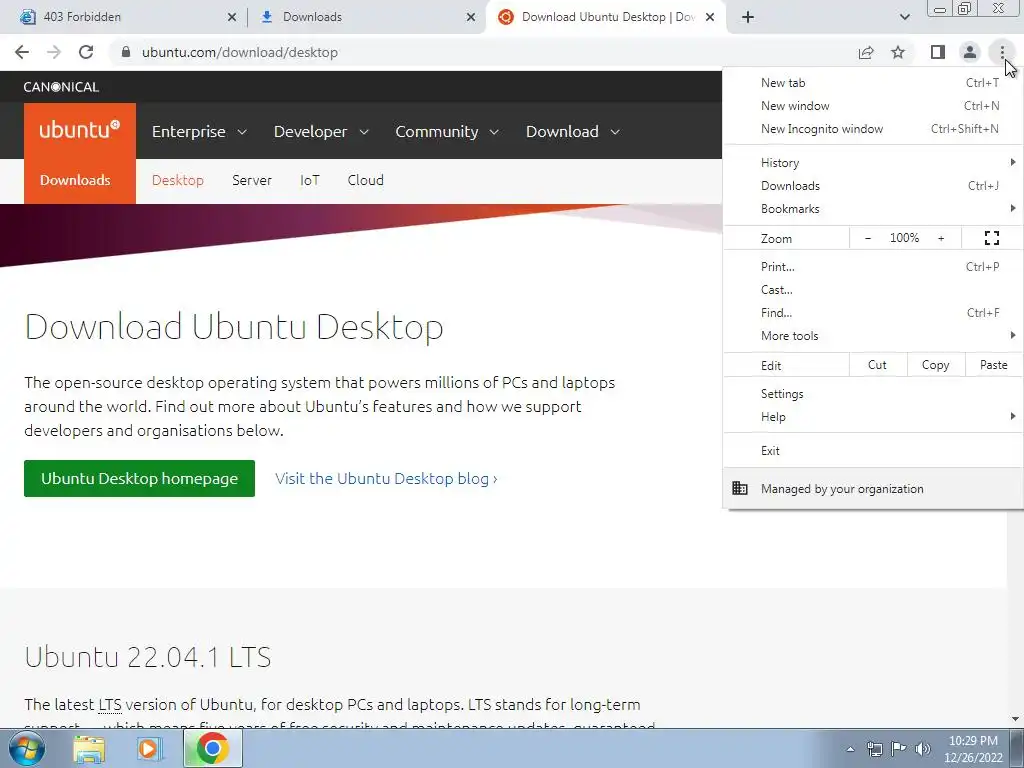This screenshot has width=1024, height=768.
Task: Reload the Ubuntu download page
Action: pyautogui.click(x=86, y=52)
